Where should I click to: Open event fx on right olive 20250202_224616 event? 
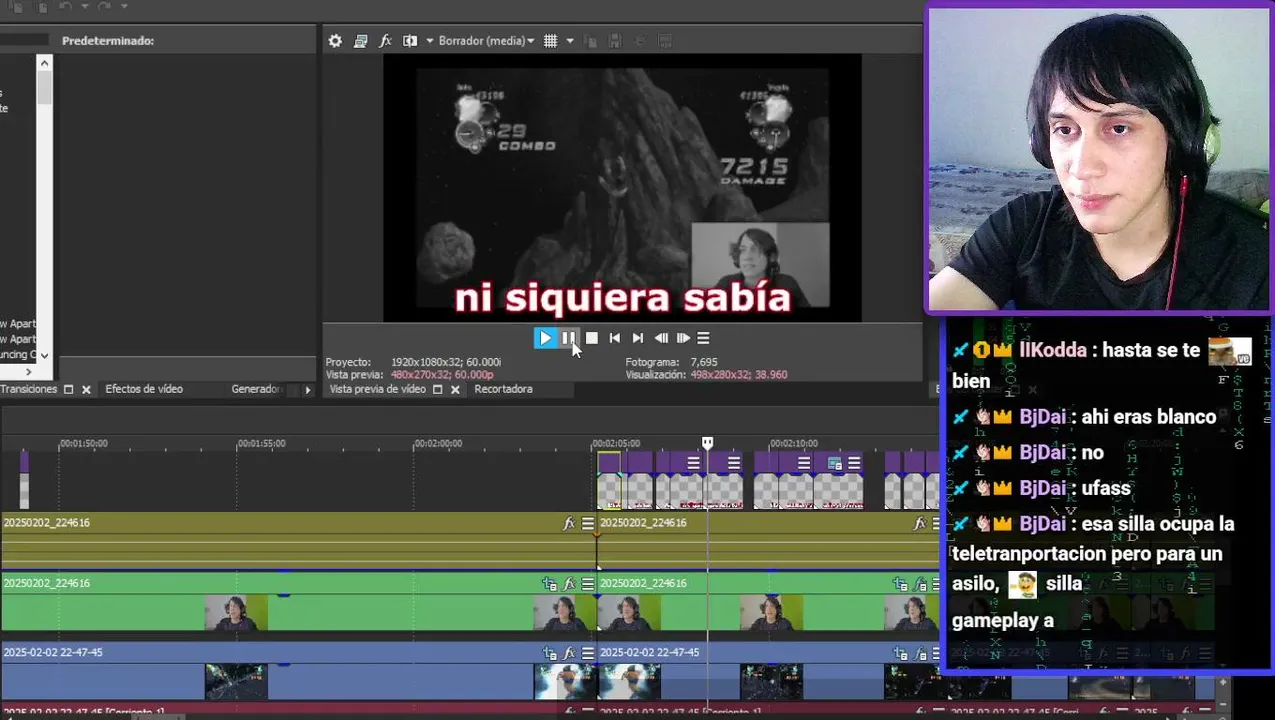(x=920, y=523)
